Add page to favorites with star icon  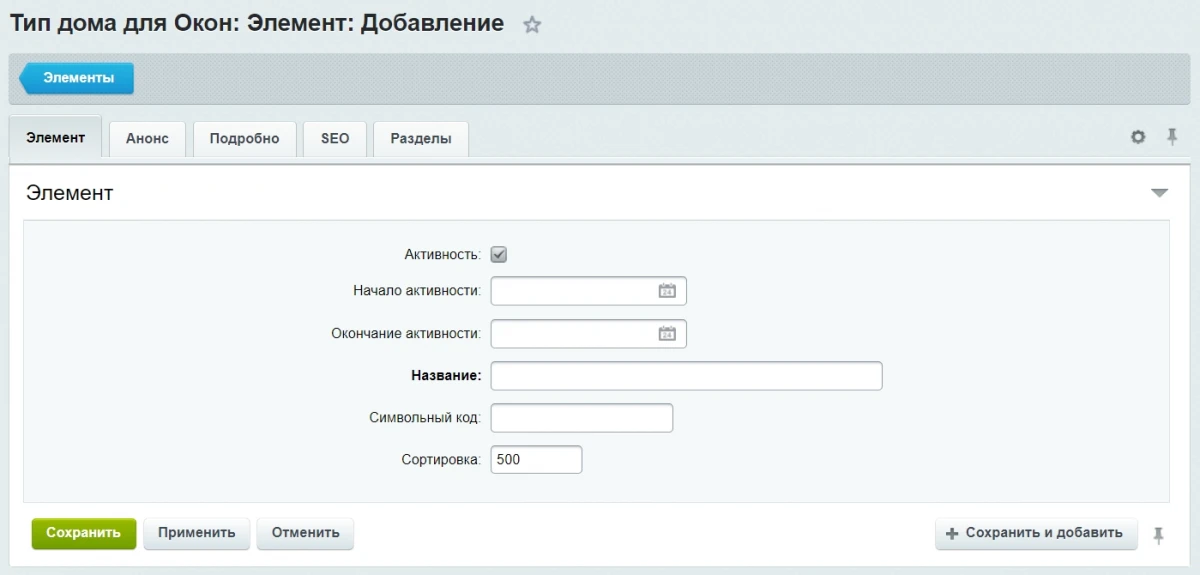point(532,26)
